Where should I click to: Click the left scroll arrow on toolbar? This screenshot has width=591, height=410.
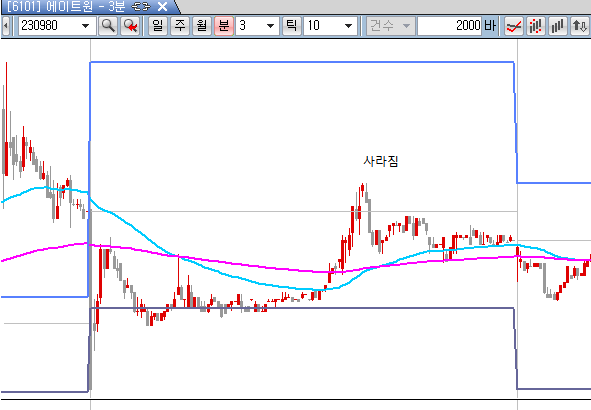[6, 26]
